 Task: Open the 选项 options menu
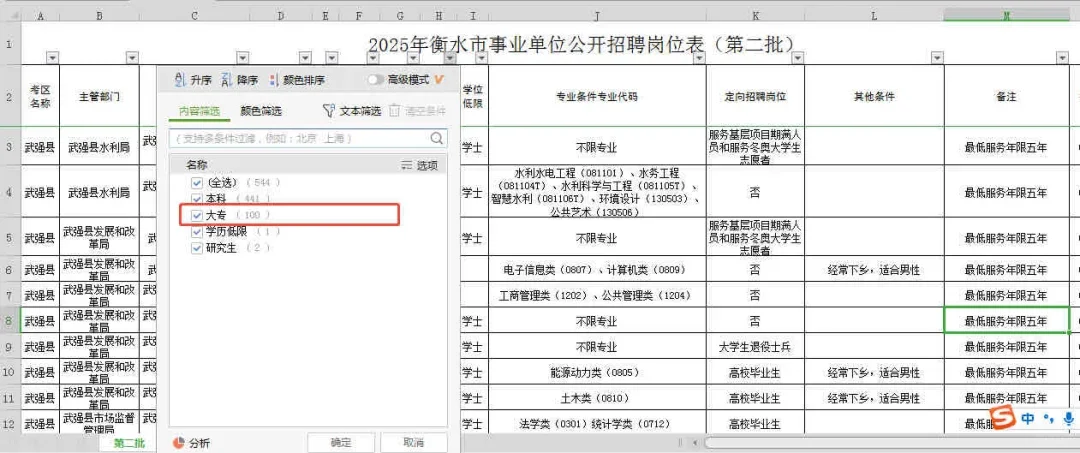coord(419,165)
